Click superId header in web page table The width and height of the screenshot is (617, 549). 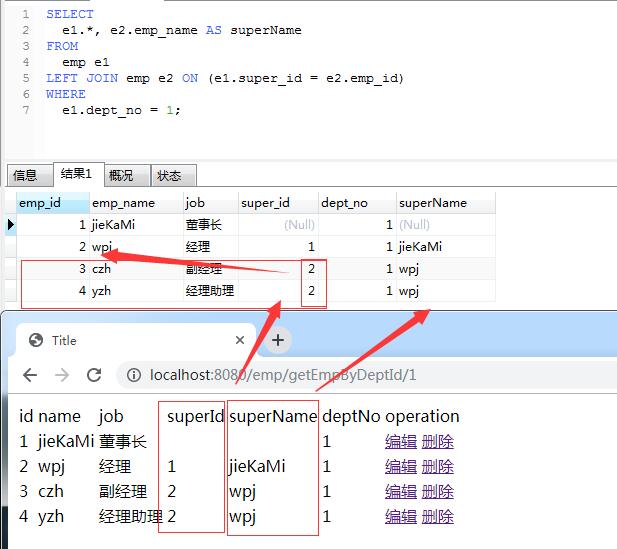(x=195, y=416)
